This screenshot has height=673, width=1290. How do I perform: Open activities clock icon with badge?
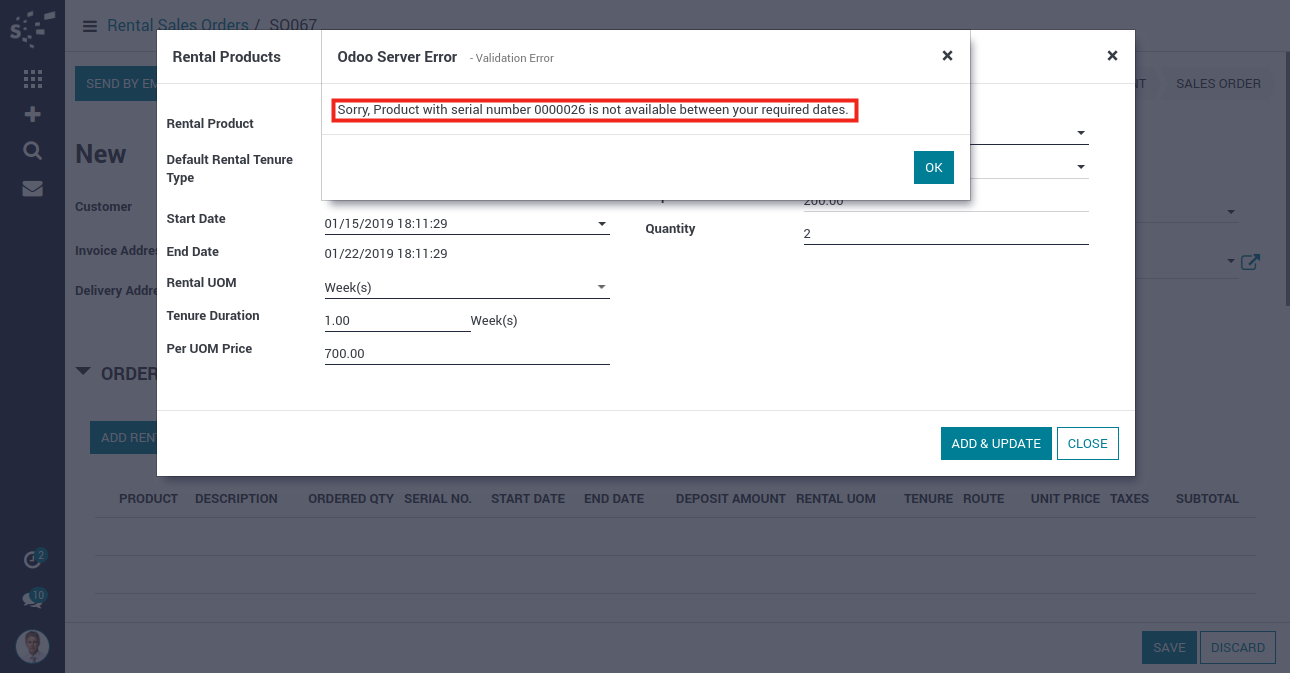[33, 560]
